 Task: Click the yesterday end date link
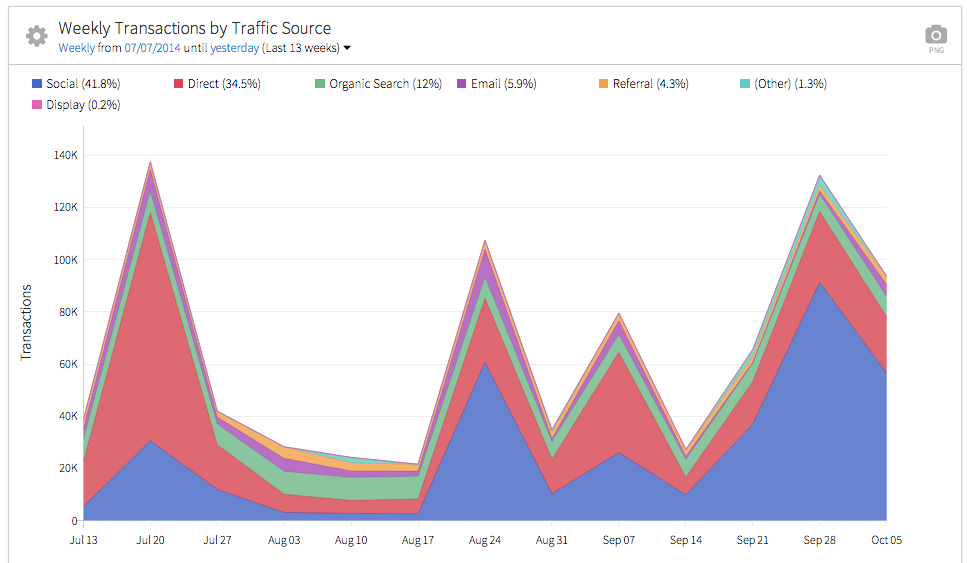(x=234, y=48)
